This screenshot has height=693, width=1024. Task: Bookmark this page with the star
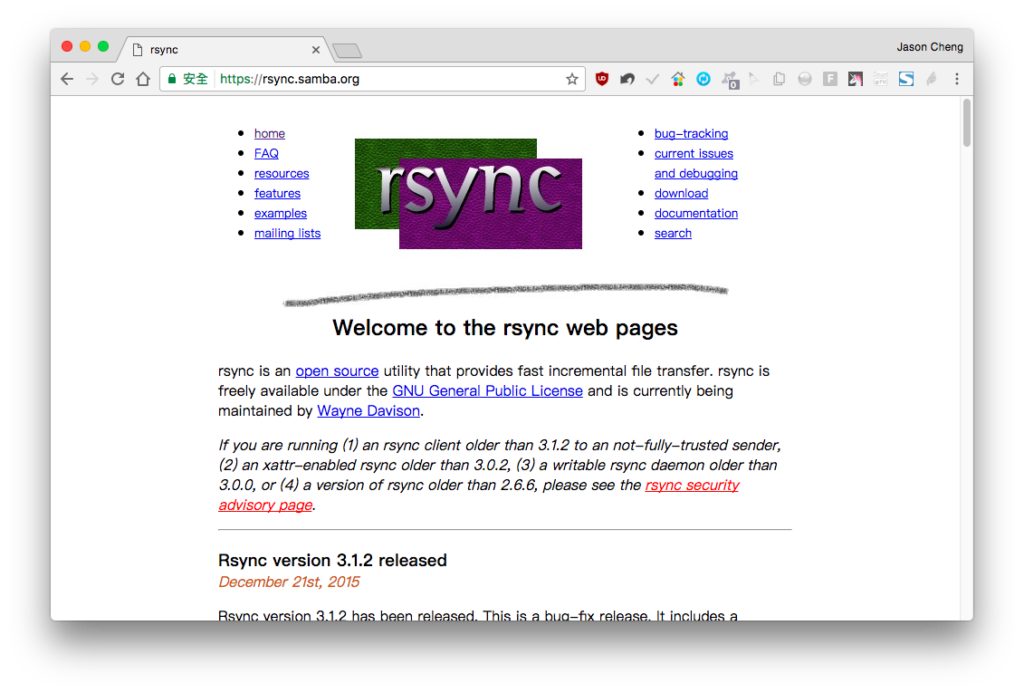click(x=572, y=79)
